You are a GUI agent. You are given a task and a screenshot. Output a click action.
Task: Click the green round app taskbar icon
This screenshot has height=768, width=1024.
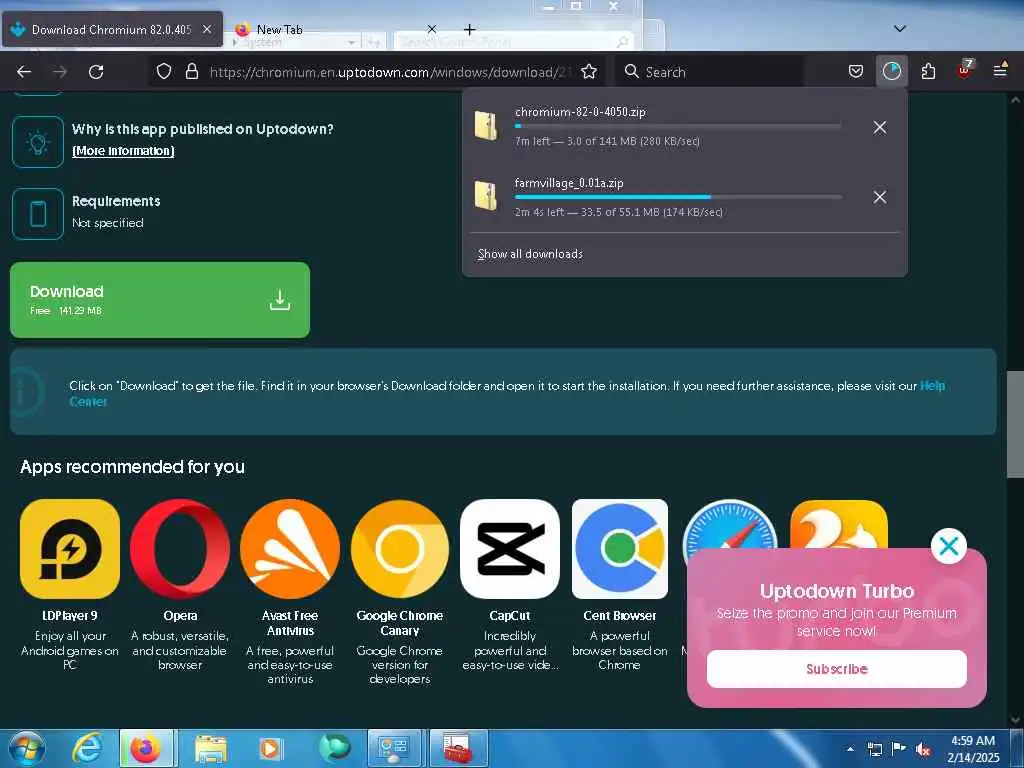pos(334,748)
